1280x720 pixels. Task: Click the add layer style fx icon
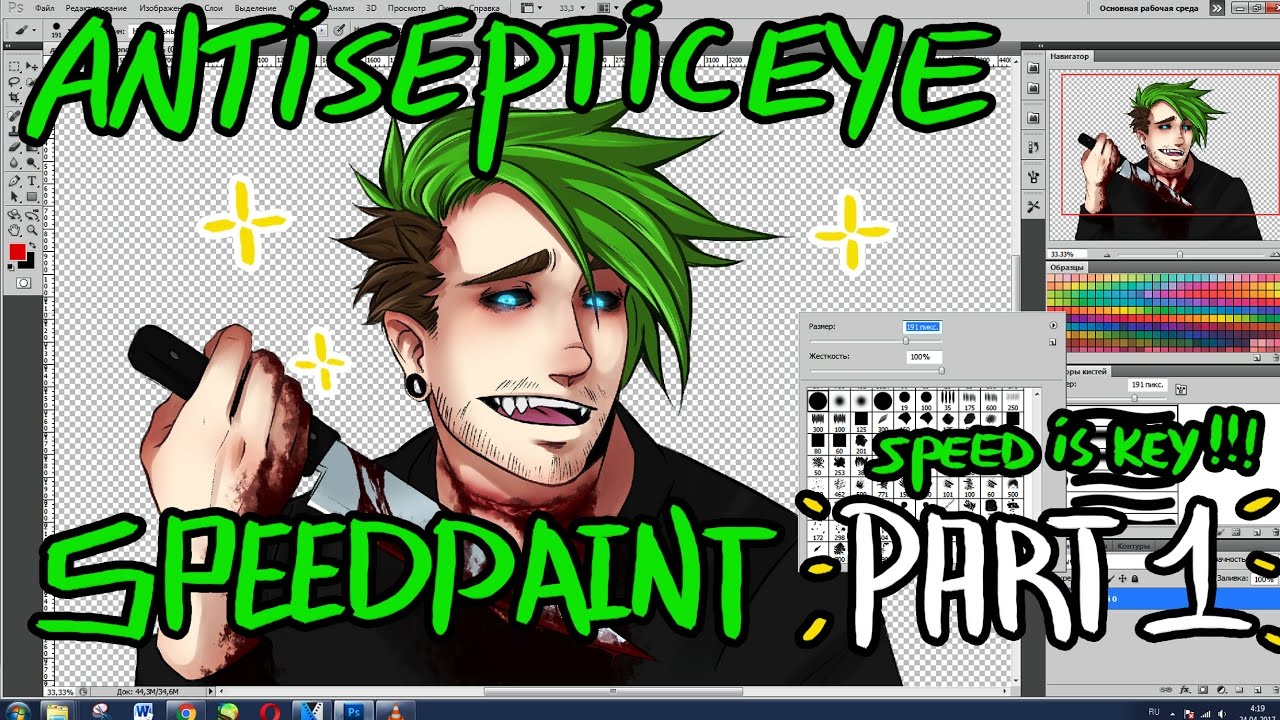click(x=1184, y=690)
